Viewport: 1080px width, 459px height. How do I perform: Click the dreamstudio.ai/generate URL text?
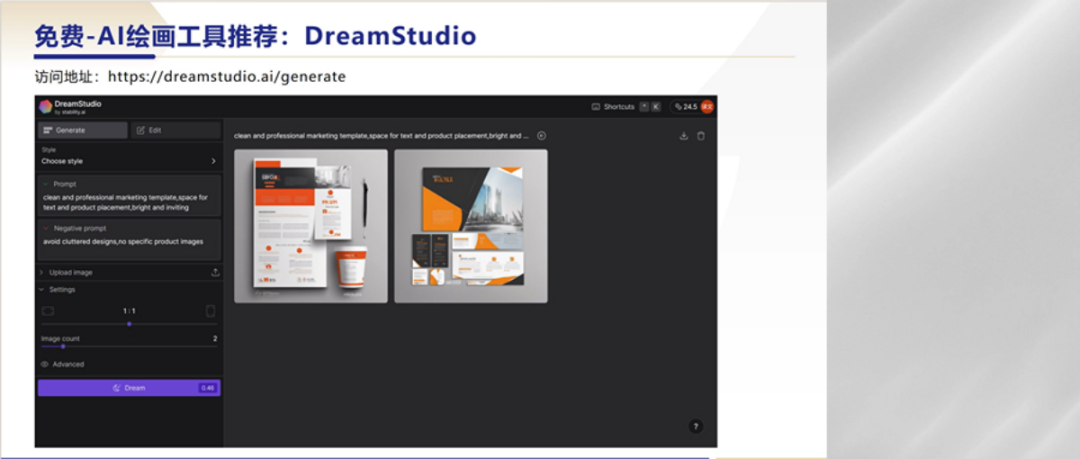pyautogui.click(x=227, y=76)
